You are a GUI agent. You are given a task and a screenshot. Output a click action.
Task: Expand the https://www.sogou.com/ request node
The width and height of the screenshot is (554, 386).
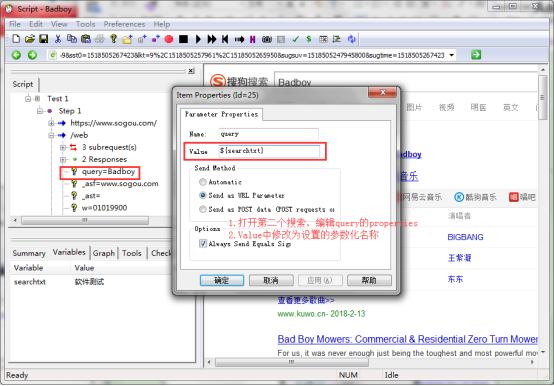[x=51, y=123]
